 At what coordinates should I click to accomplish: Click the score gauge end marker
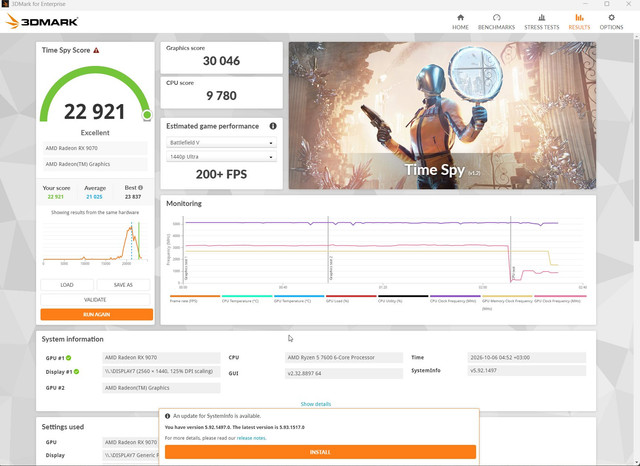(x=147, y=115)
